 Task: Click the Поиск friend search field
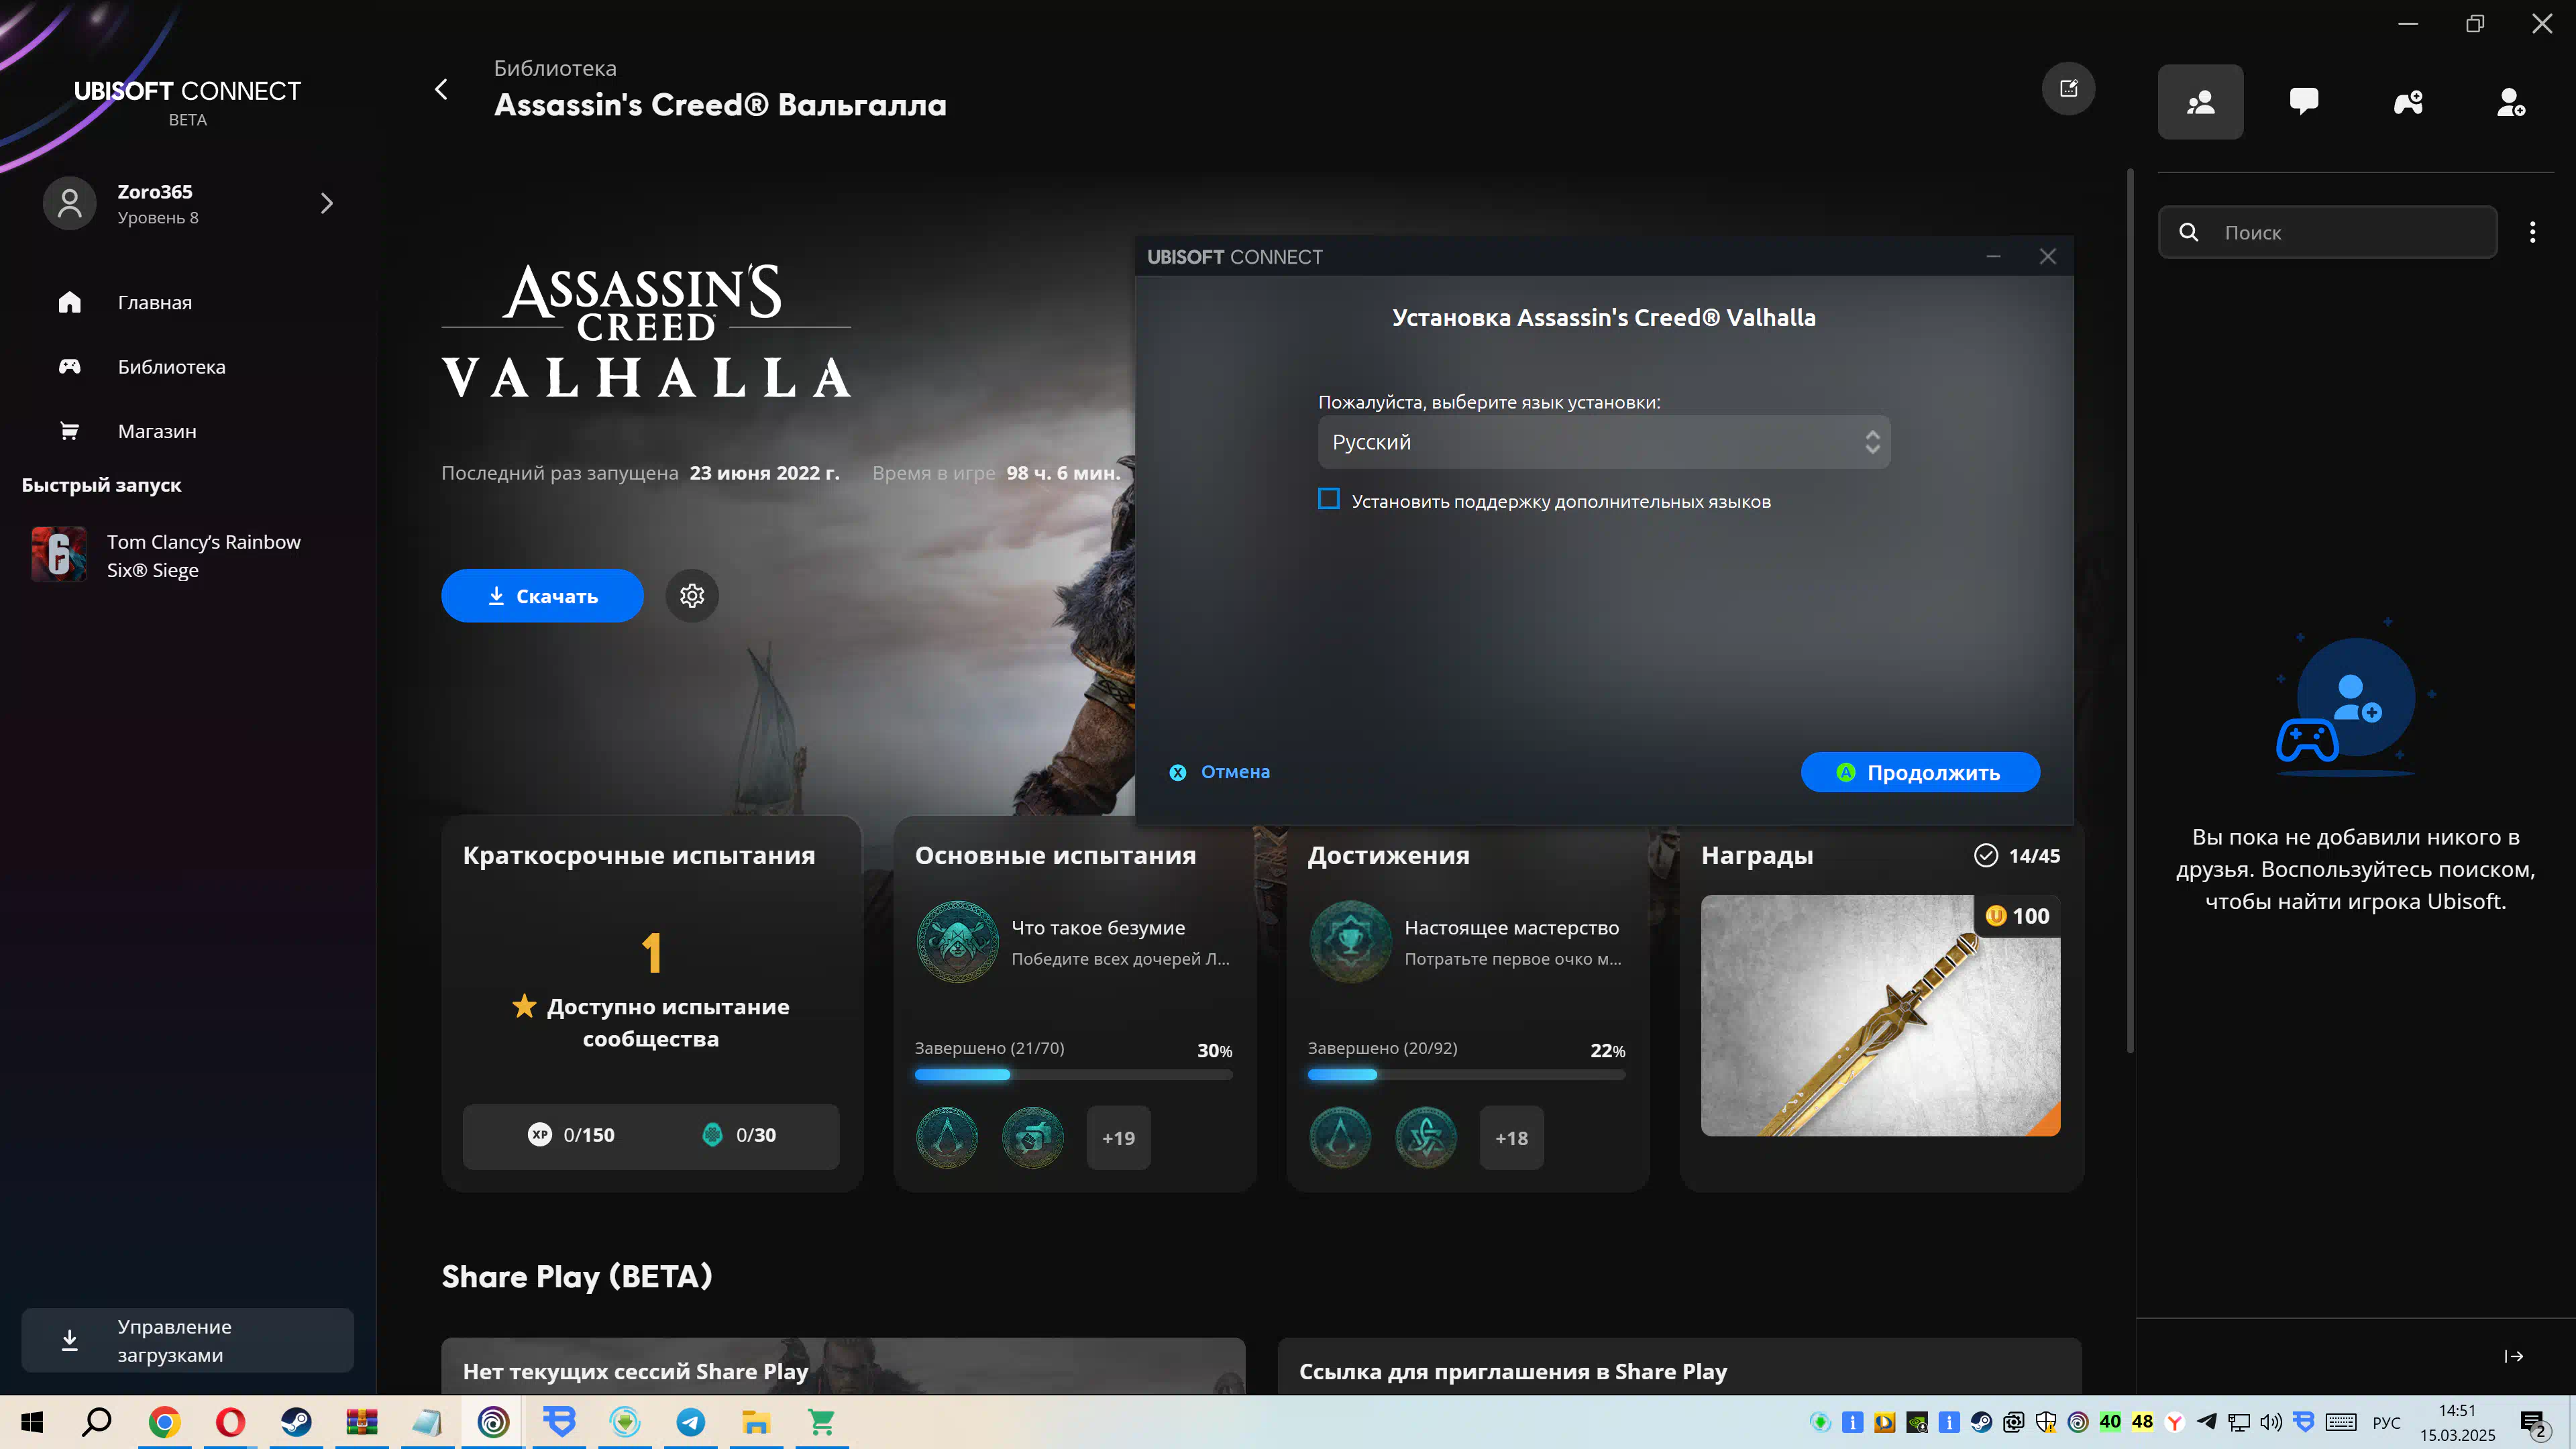[2328, 233]
